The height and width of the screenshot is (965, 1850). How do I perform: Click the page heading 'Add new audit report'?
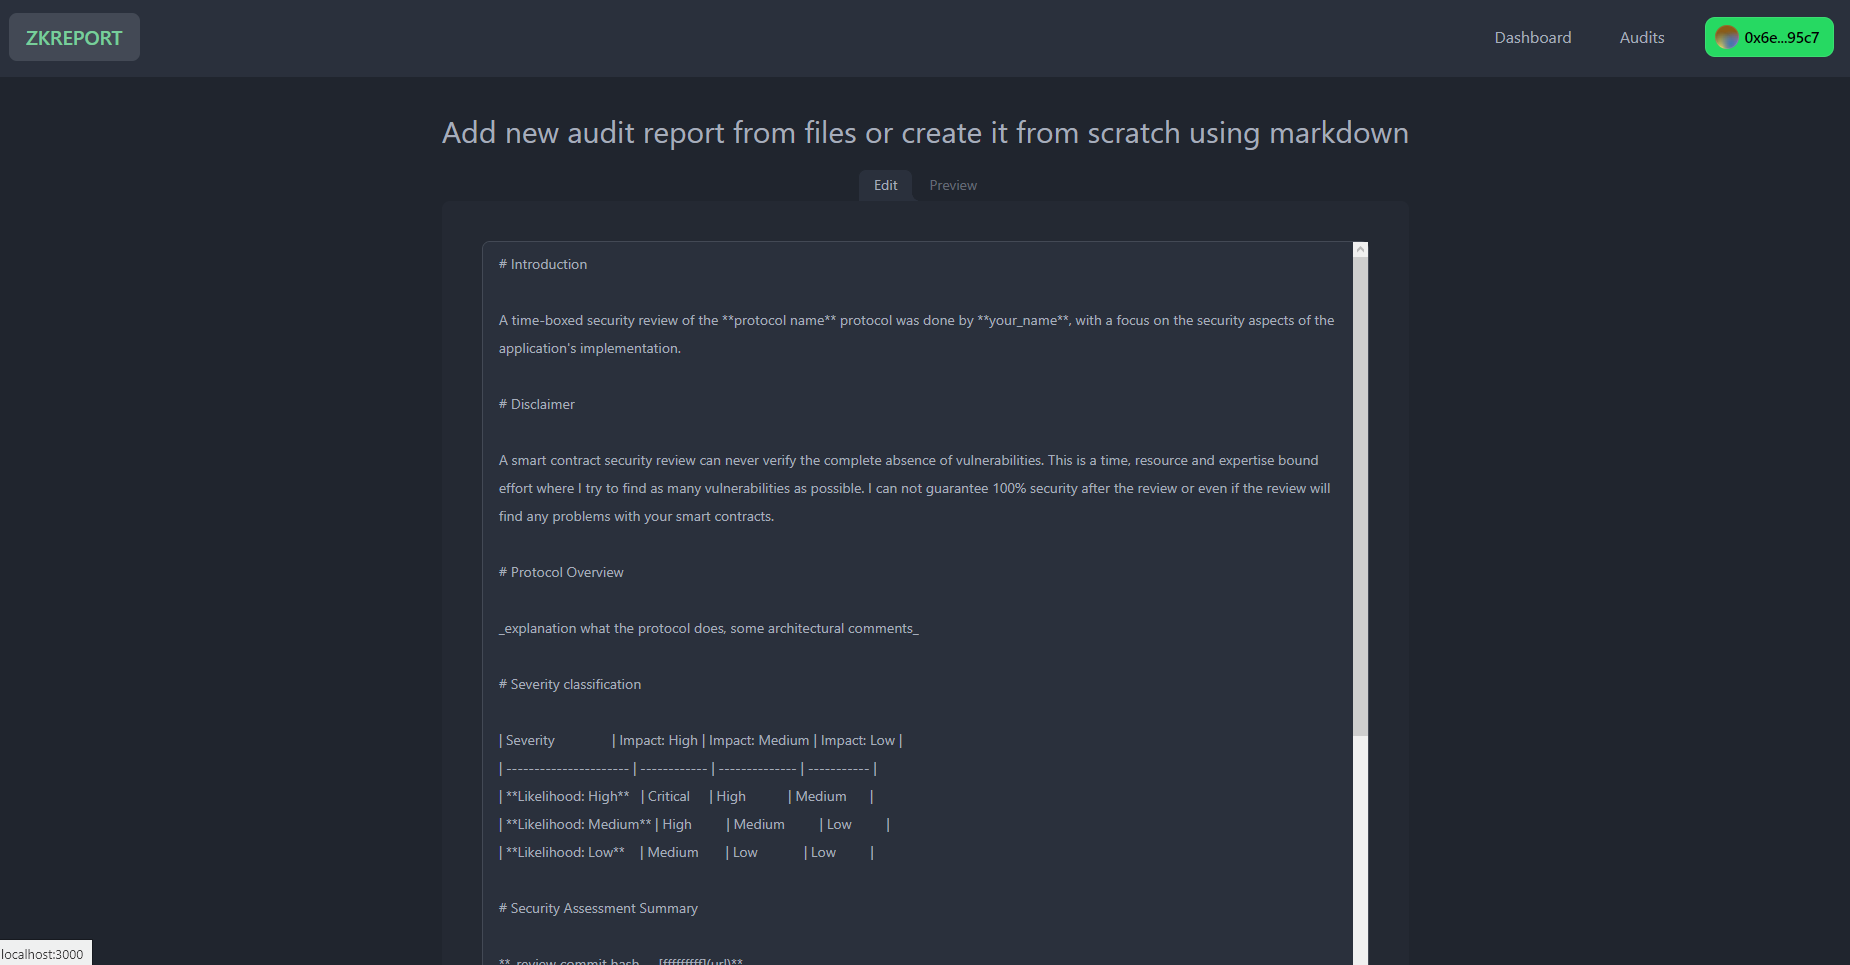tap(925, 133)
